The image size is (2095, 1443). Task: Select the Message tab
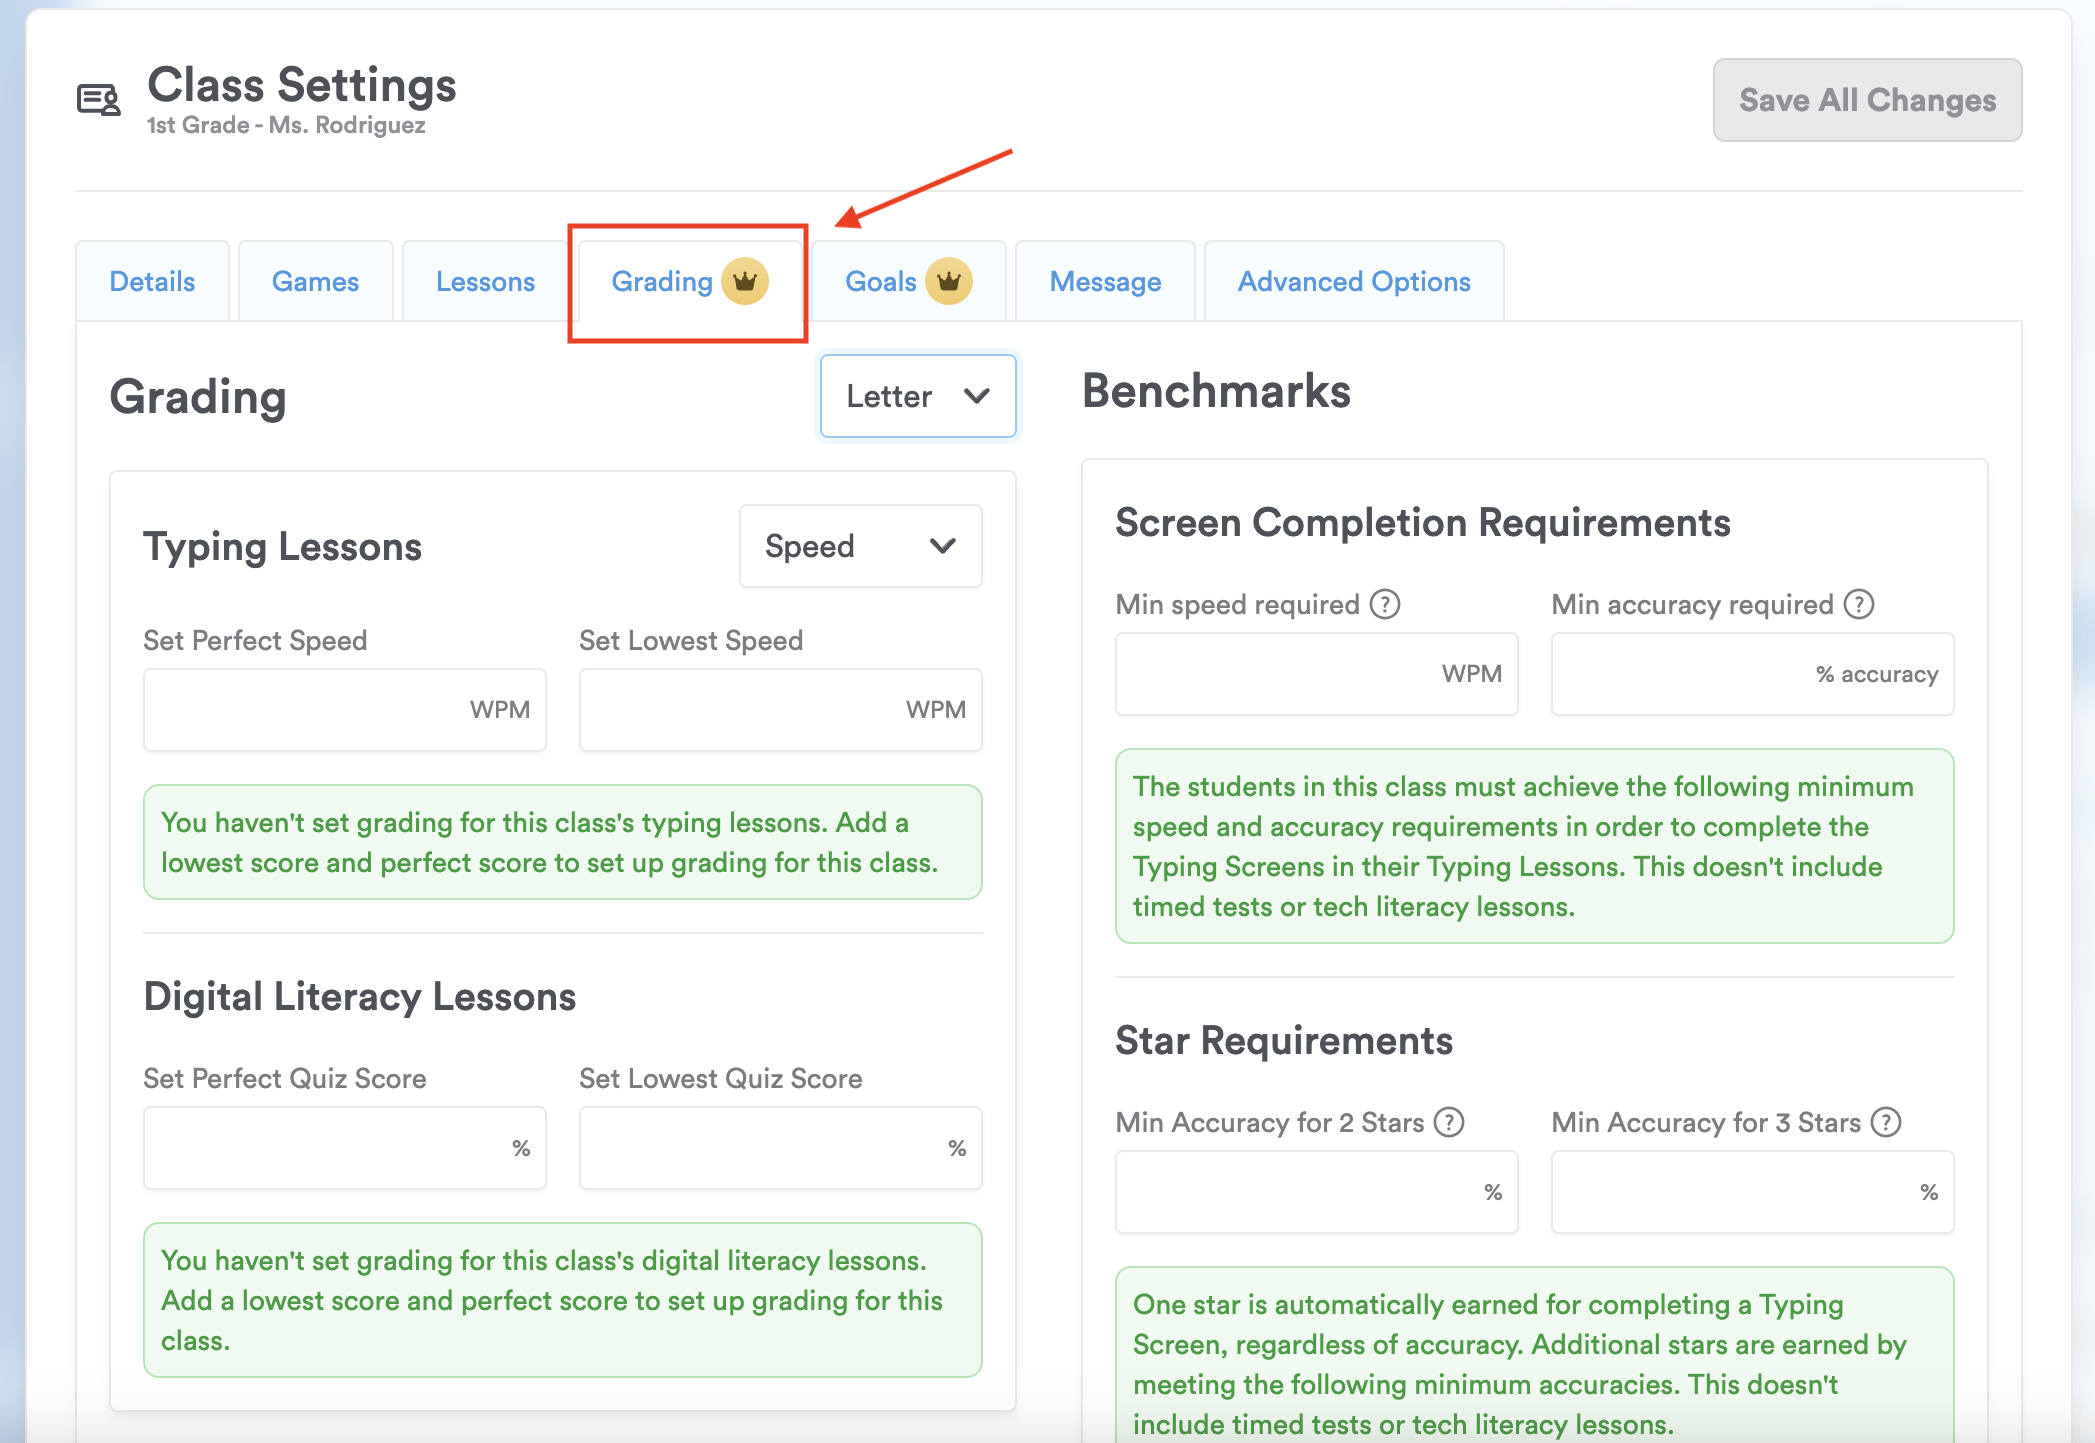[1105, 282]
